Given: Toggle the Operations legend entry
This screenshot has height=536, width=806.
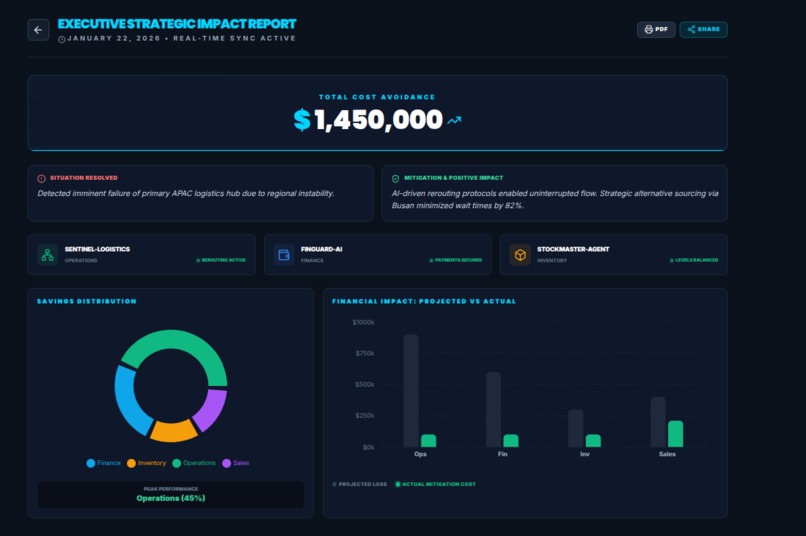Looking at the screenshot, I should tap(194, 463).
